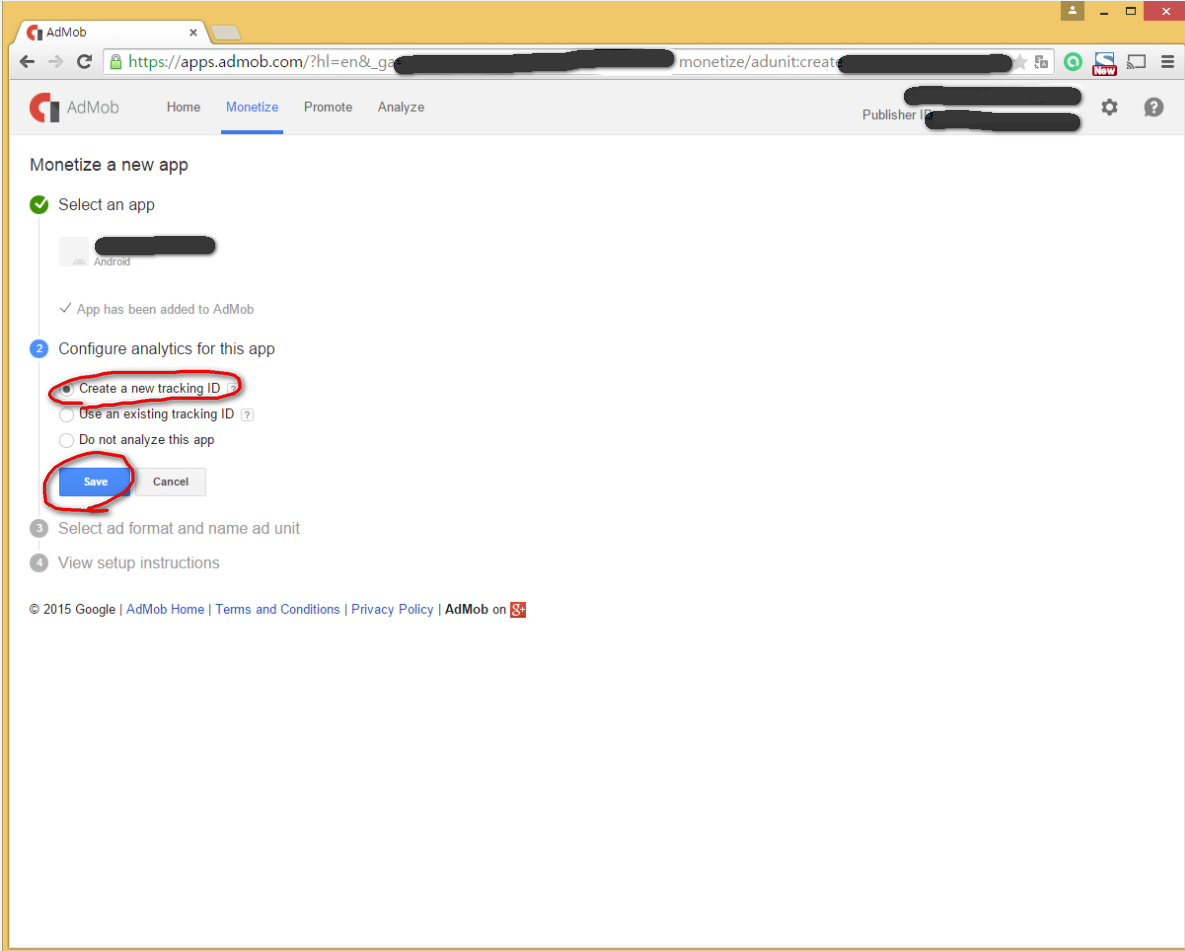This screenshot has width=1185, height=951.
Task: Open the Promote navigation tab
Action: coord(328,107)
